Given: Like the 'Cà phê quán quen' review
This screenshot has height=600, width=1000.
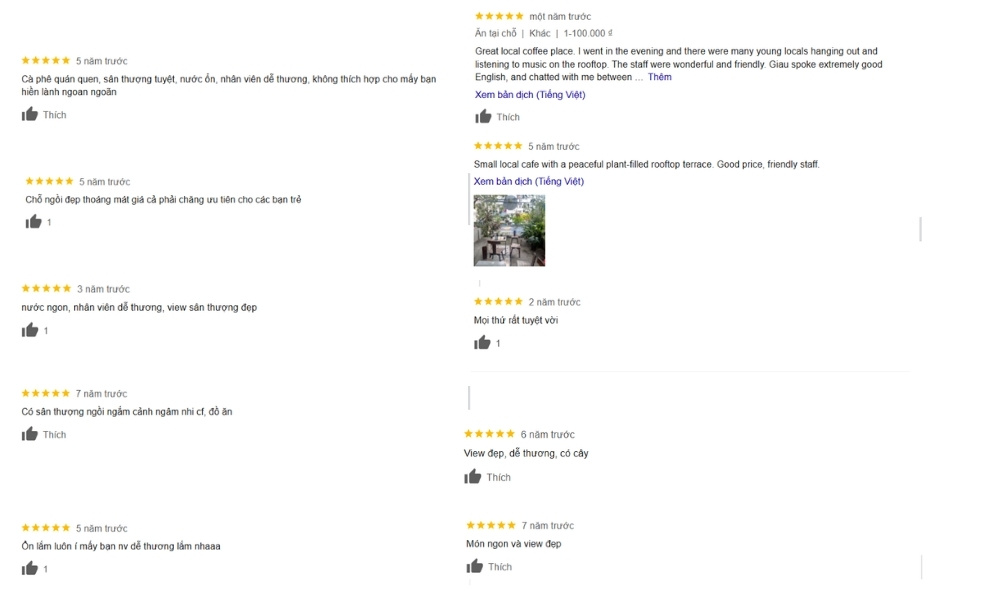Looking at the screenshot, I should [x=30, y=115].
